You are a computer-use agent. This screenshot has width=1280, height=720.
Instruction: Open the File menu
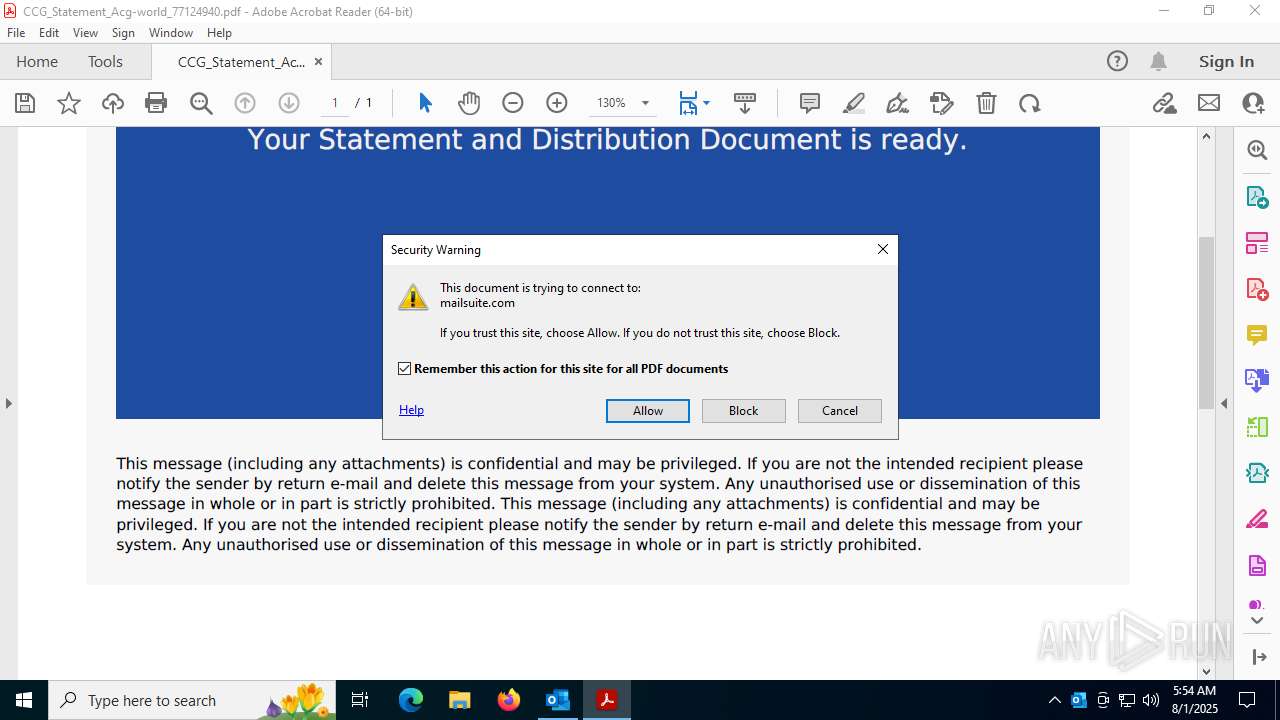tap(16, 33)
